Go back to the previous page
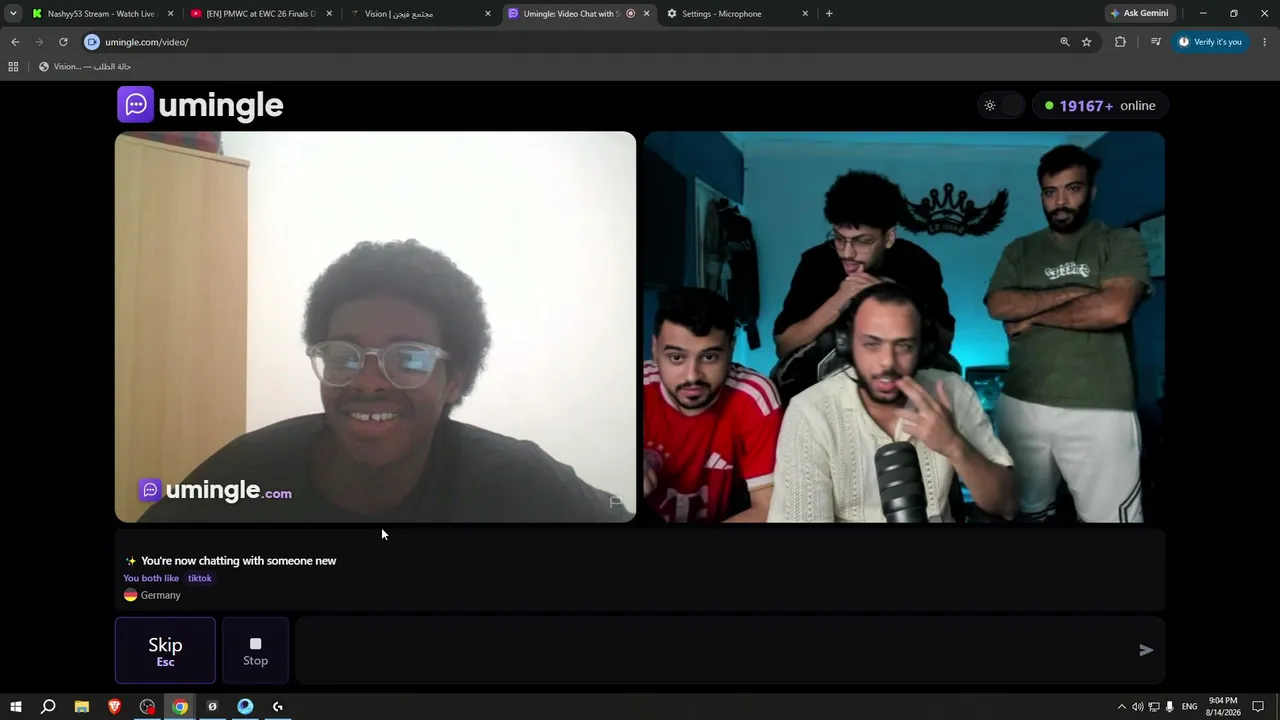1280x720 pixels. pyautogui.click(x=15, y=42)
